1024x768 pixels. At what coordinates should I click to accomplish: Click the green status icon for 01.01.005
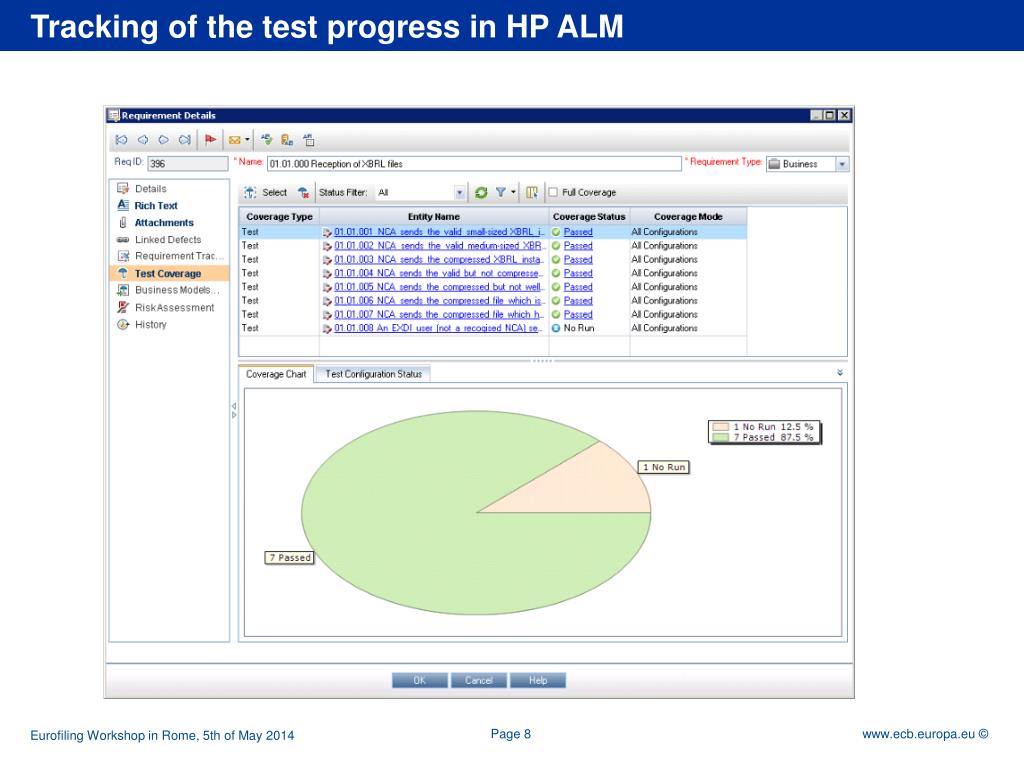(x=556, y=287)
